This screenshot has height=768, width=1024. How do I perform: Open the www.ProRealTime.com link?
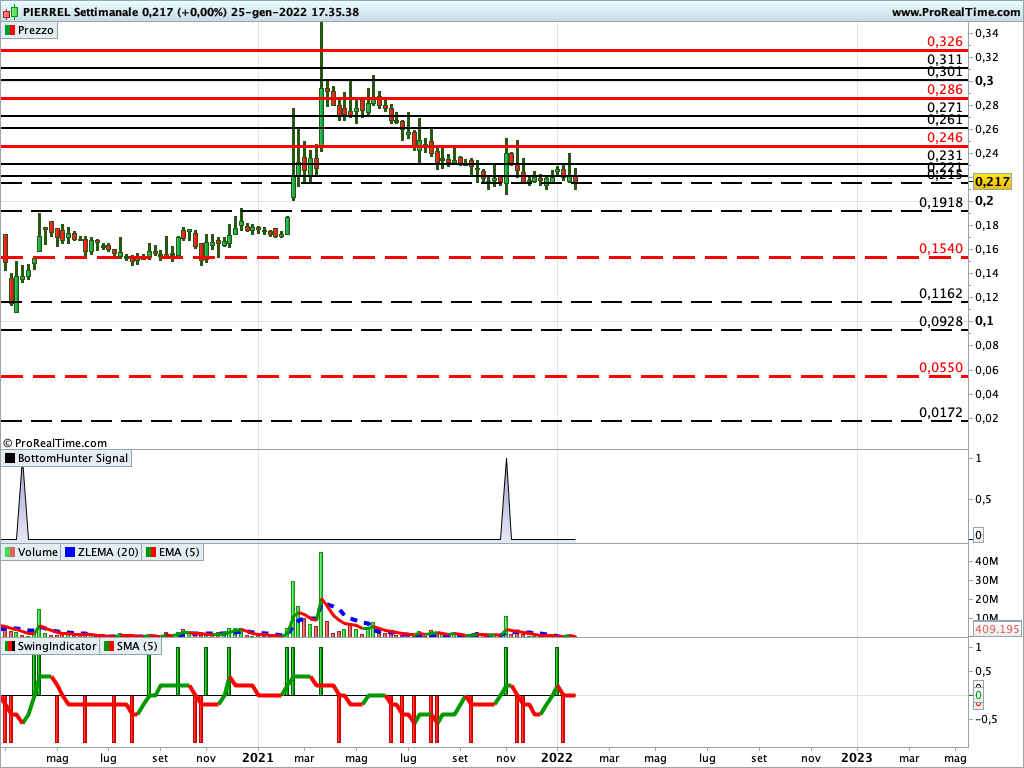953,12
